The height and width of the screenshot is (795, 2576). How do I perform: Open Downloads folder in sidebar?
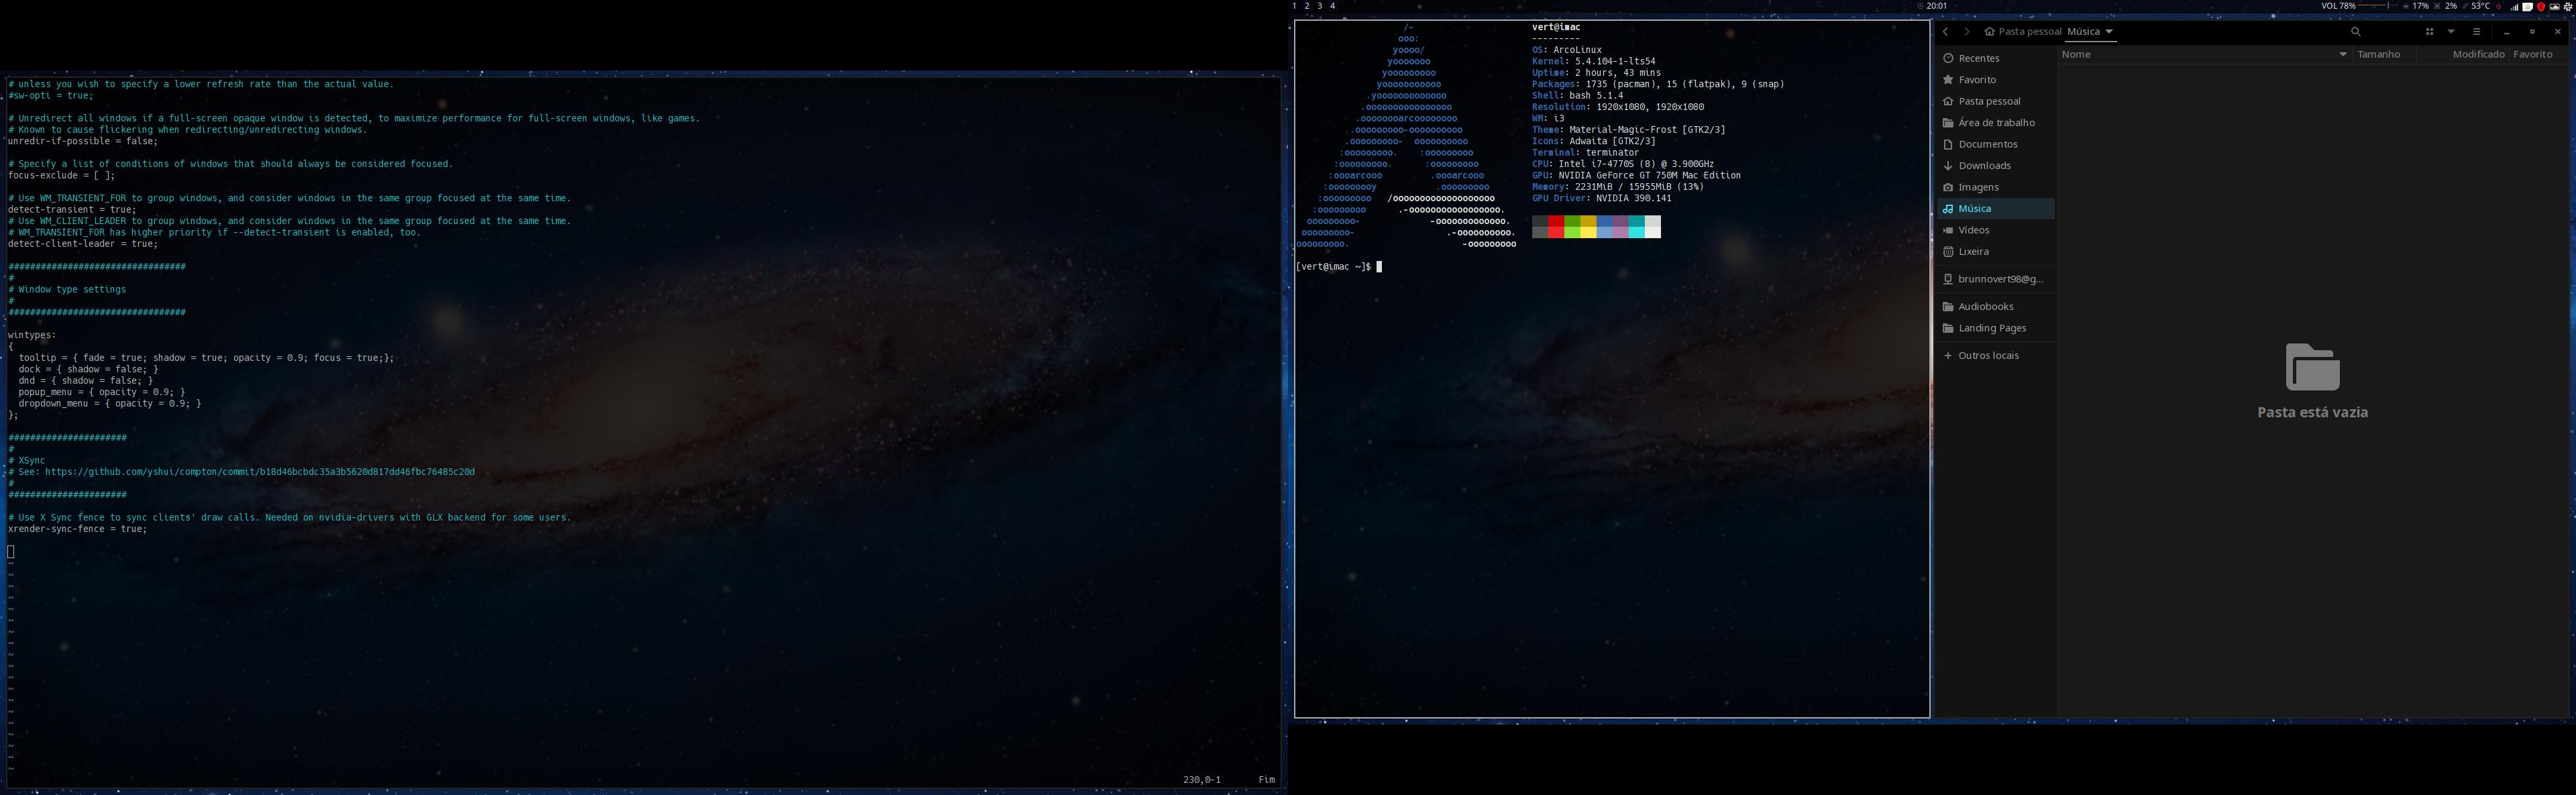point(1984,166)
